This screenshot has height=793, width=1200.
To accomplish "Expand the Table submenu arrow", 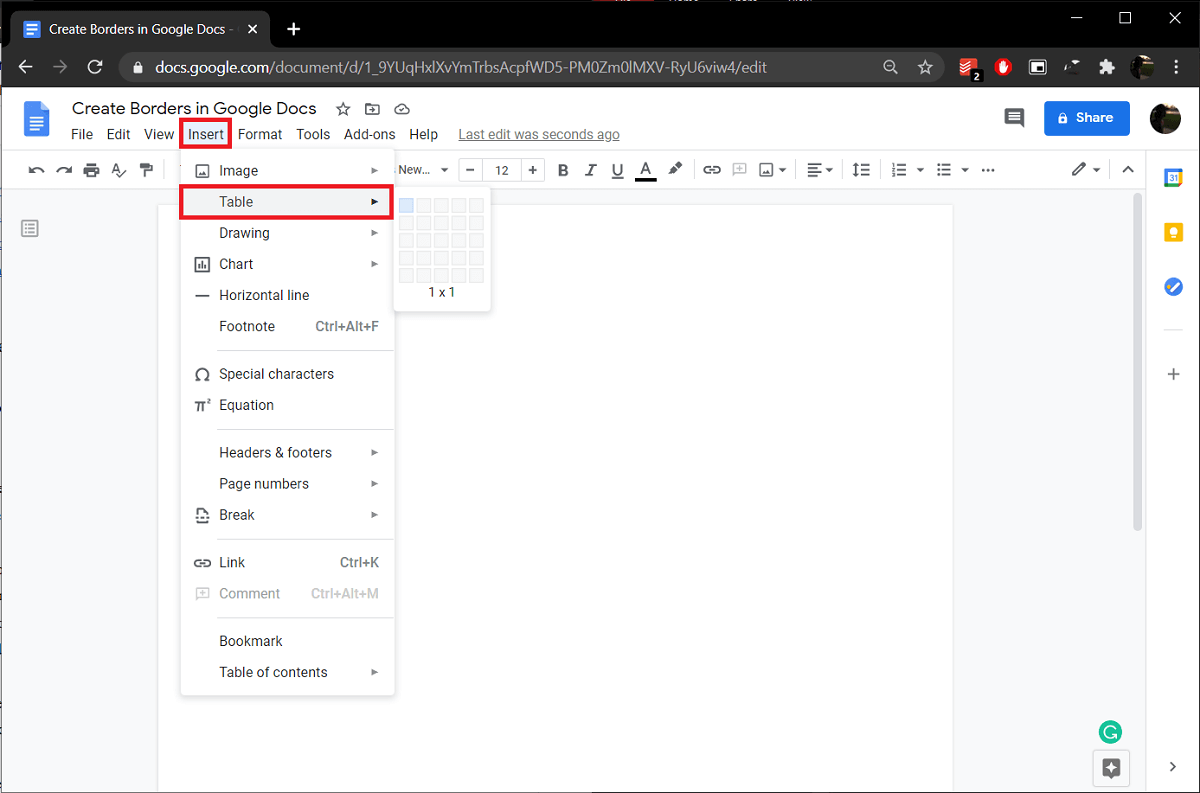I will click(374, 202).
